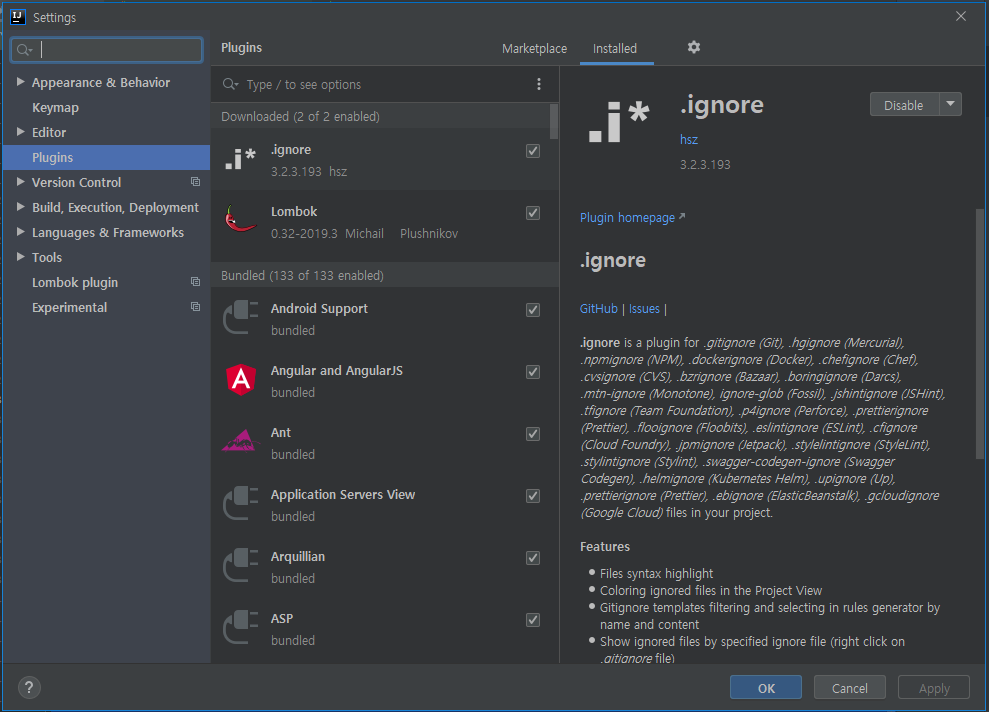Expand the Version Control tree arrow

pos(20,182)
